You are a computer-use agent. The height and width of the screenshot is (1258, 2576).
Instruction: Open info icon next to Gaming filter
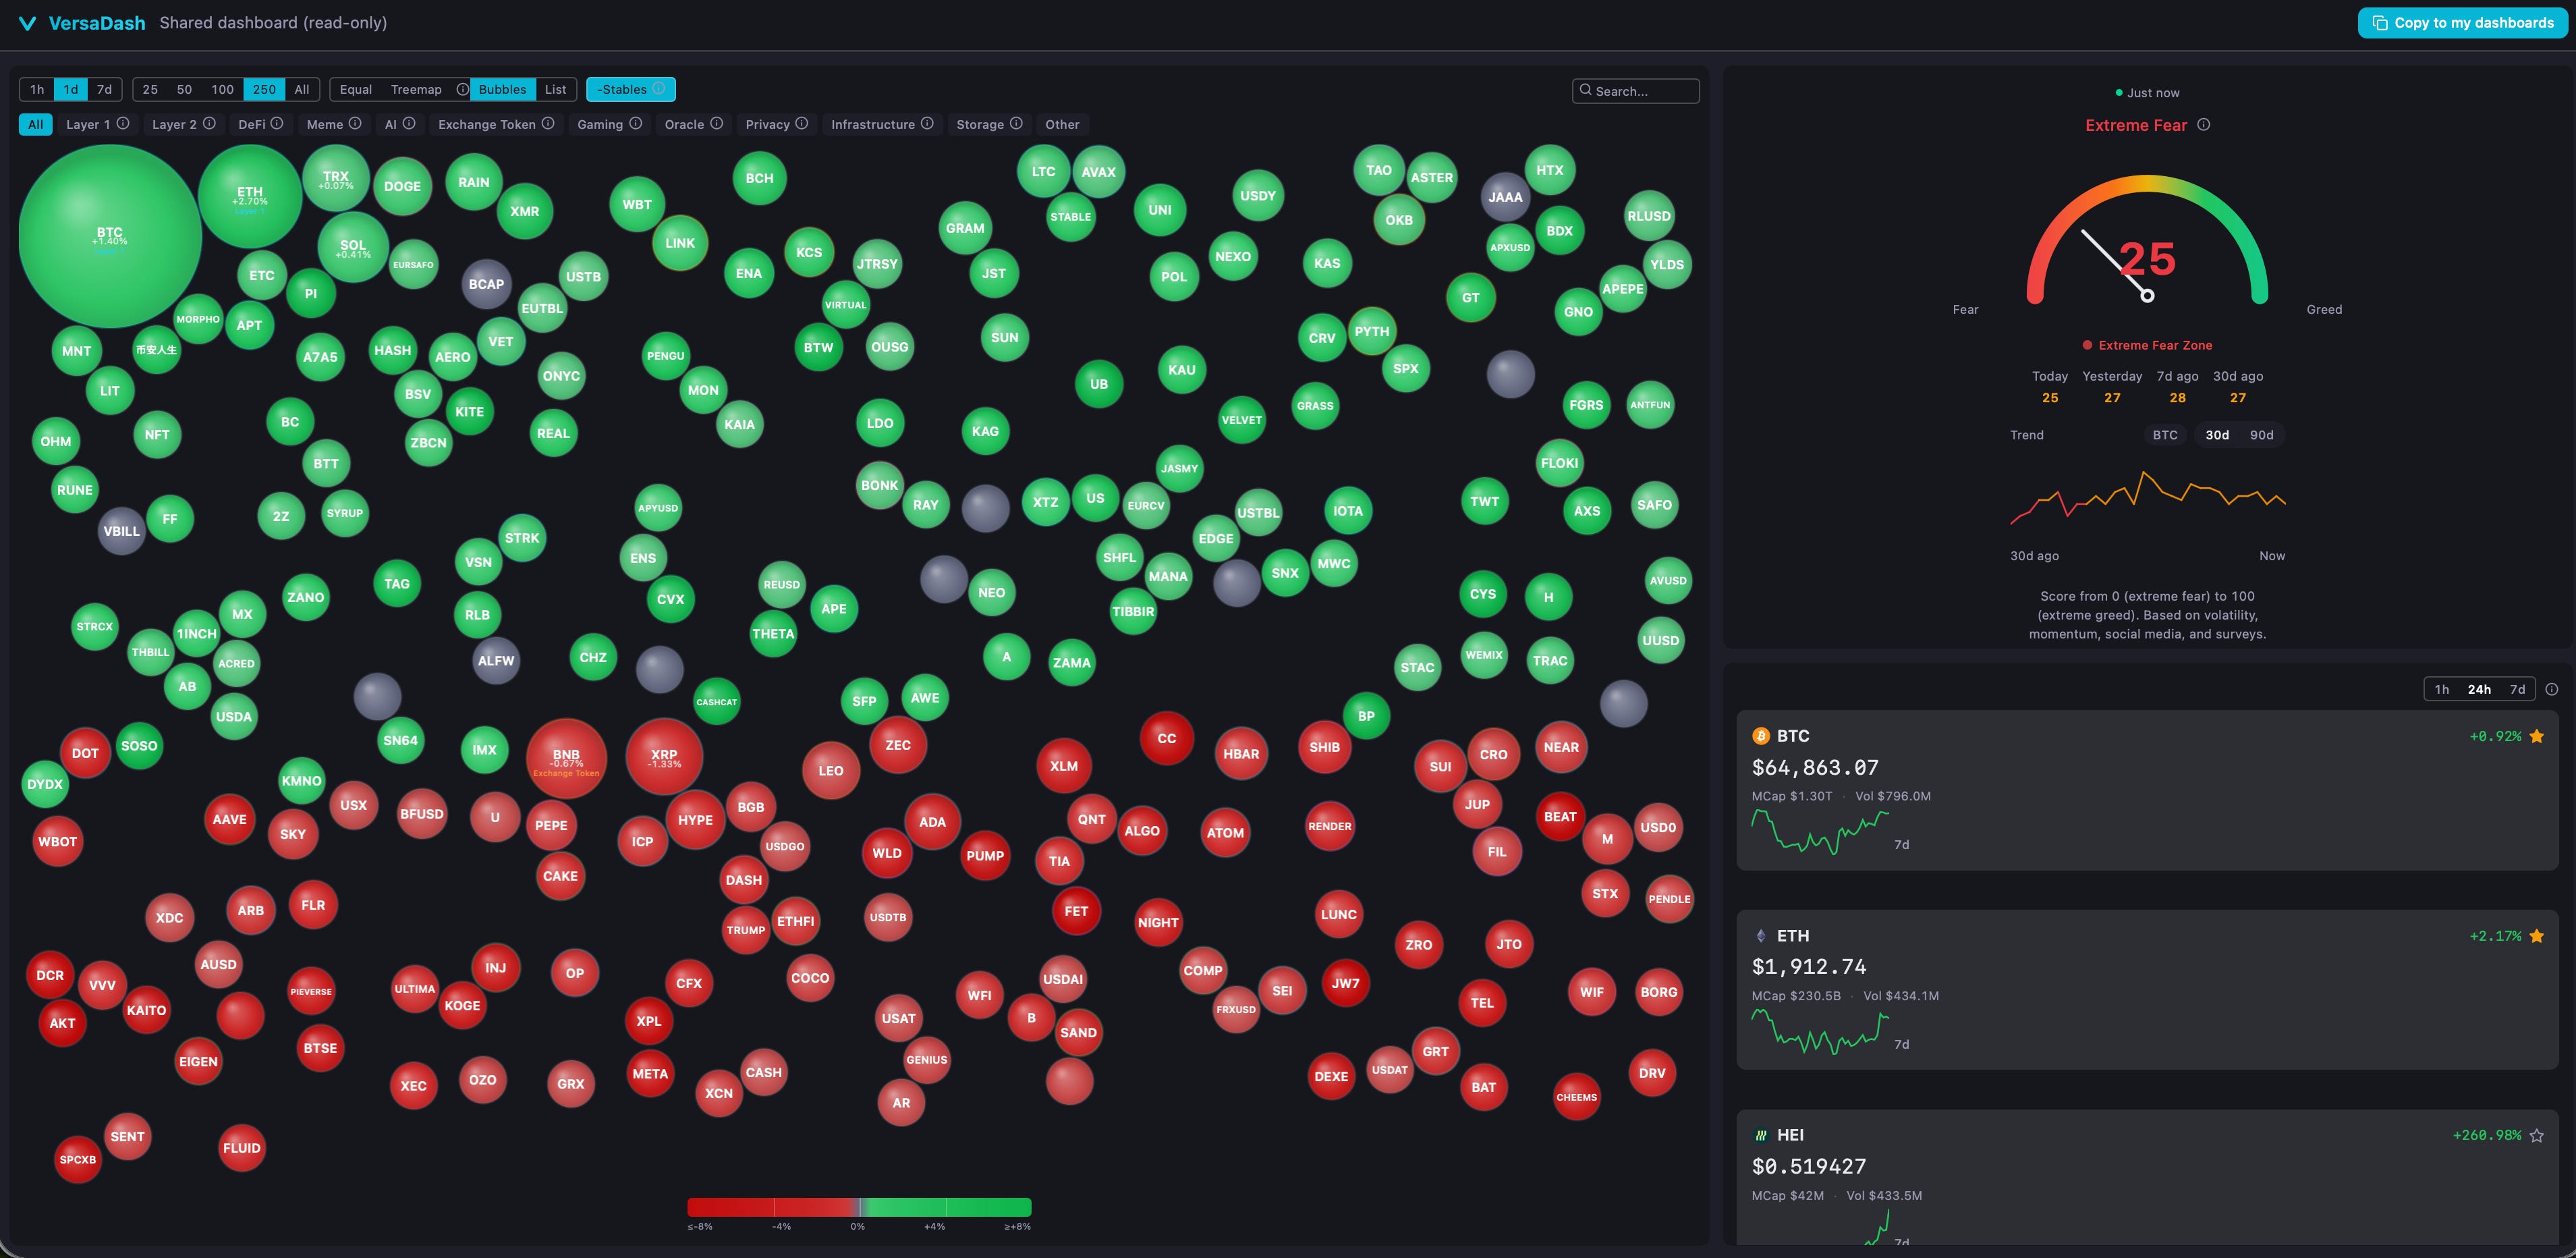[635, 123]
